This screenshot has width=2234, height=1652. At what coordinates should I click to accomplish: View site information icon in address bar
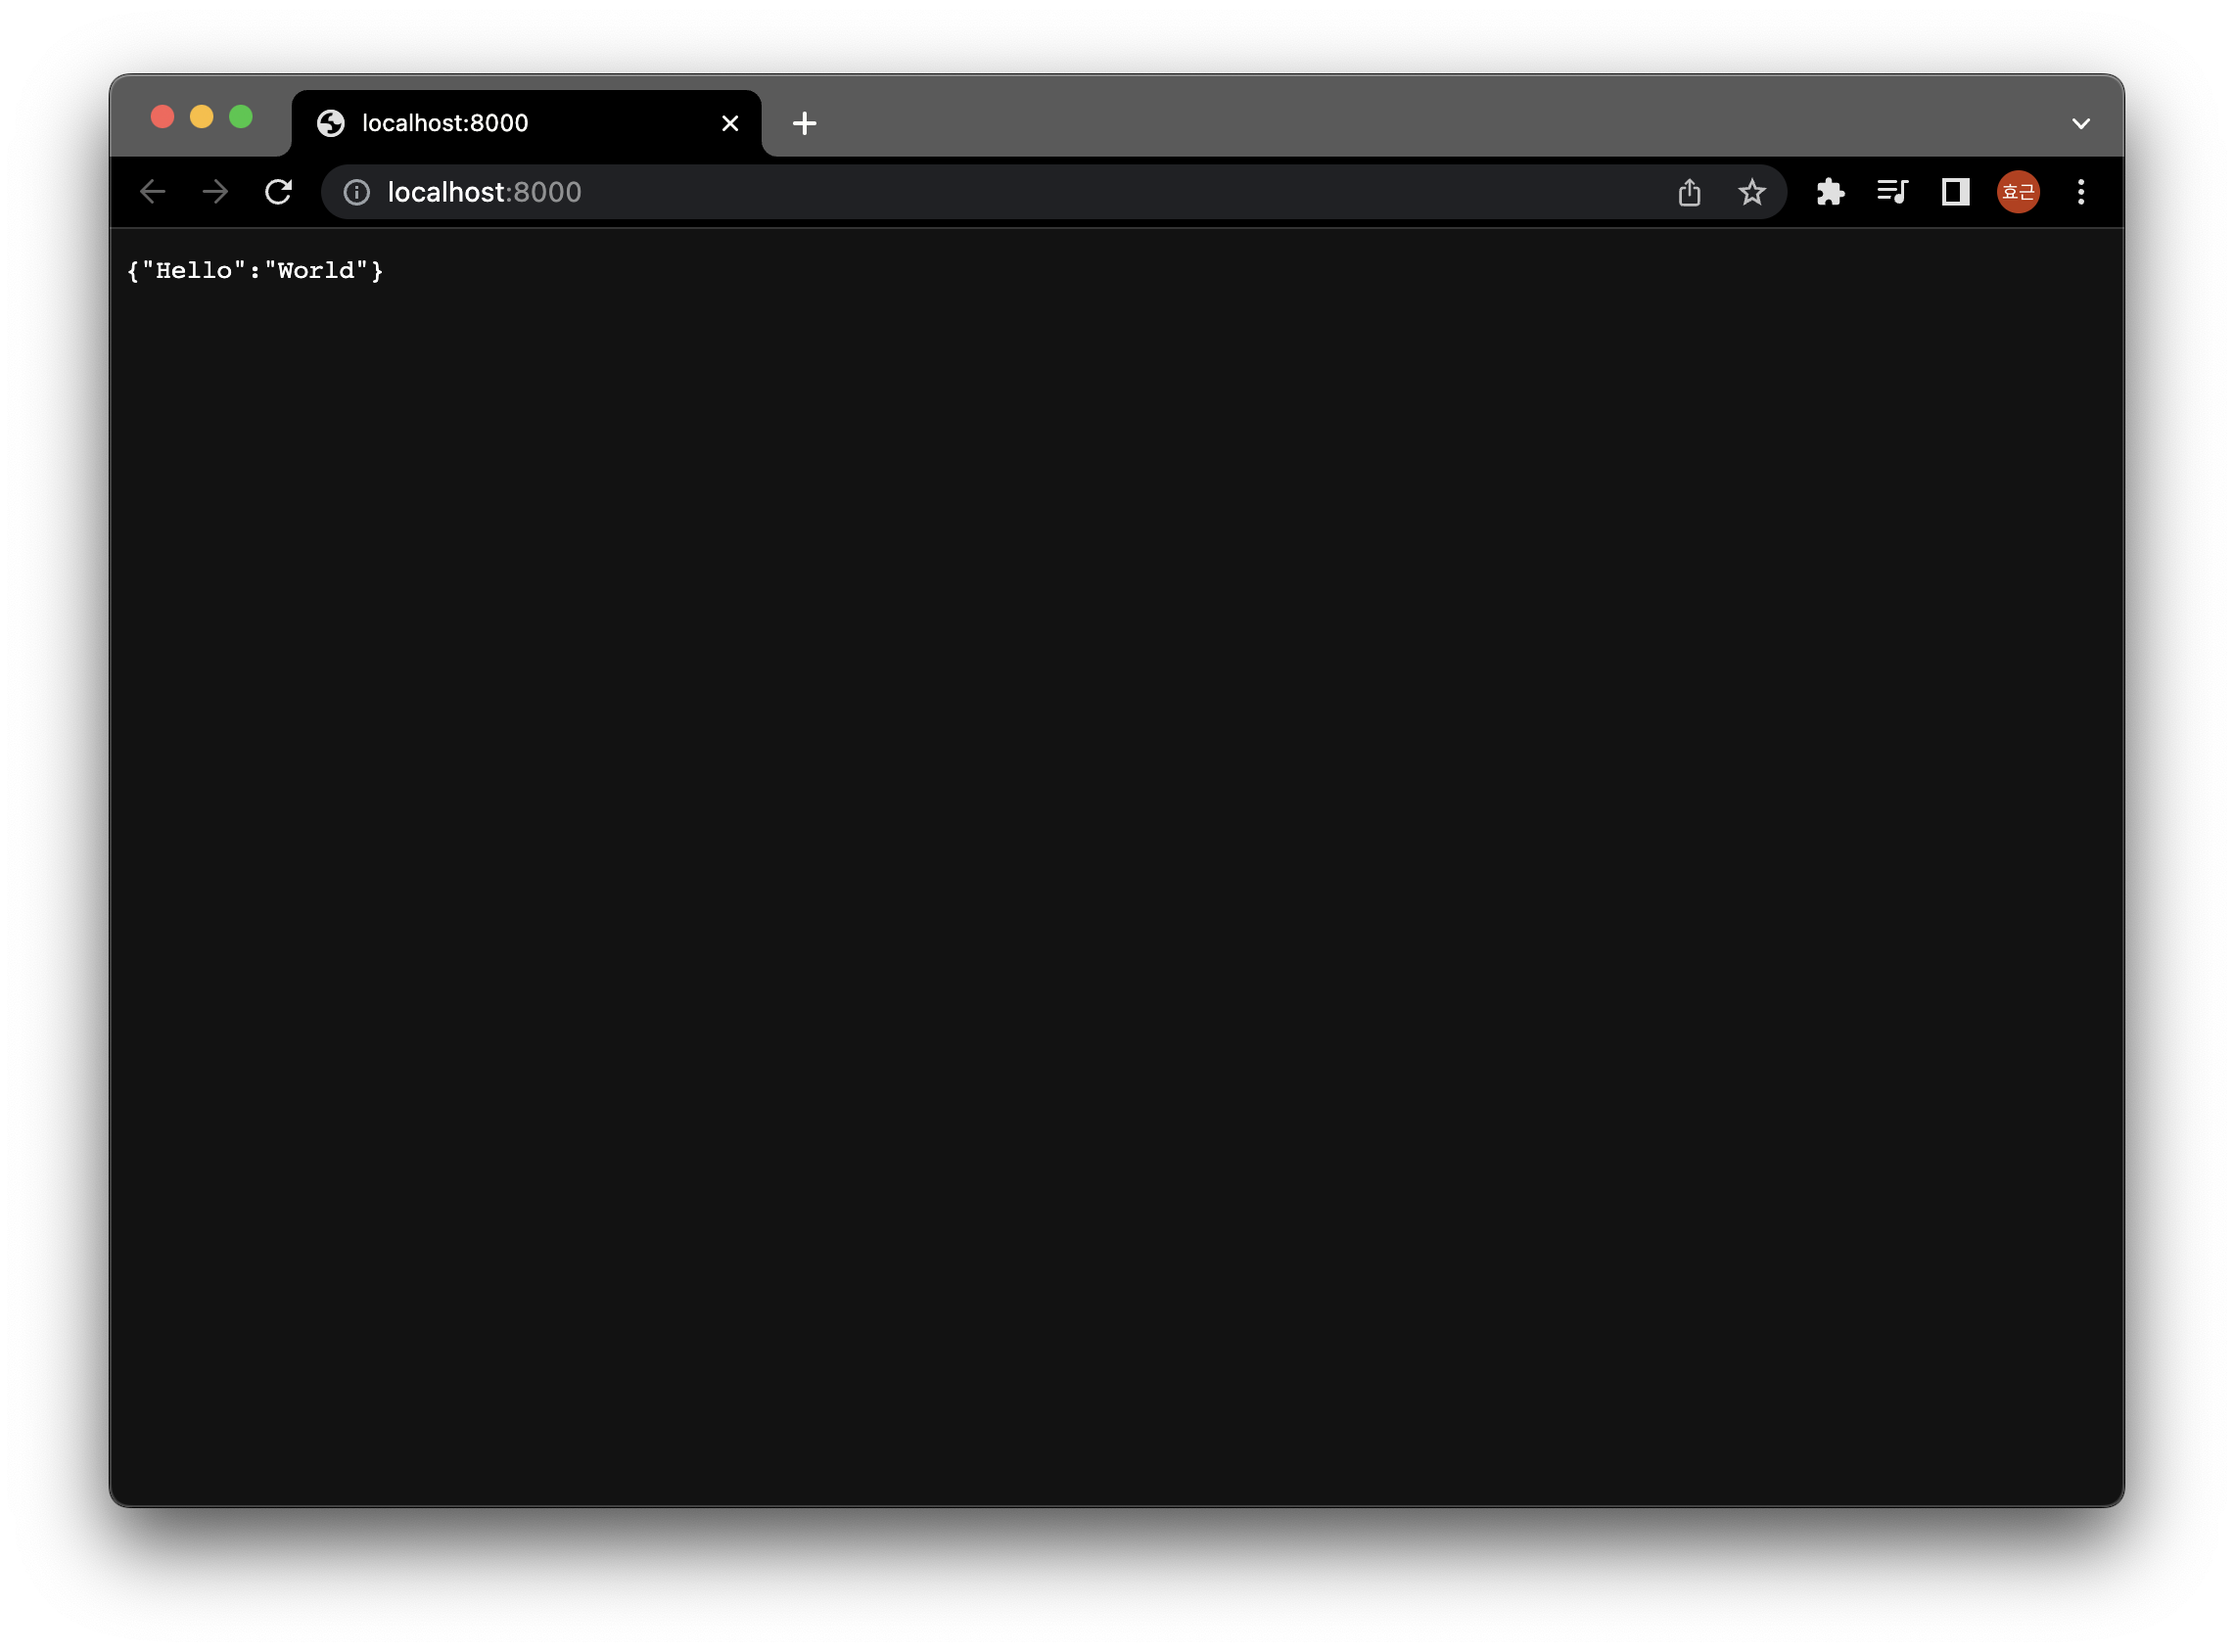pos(357,192)
